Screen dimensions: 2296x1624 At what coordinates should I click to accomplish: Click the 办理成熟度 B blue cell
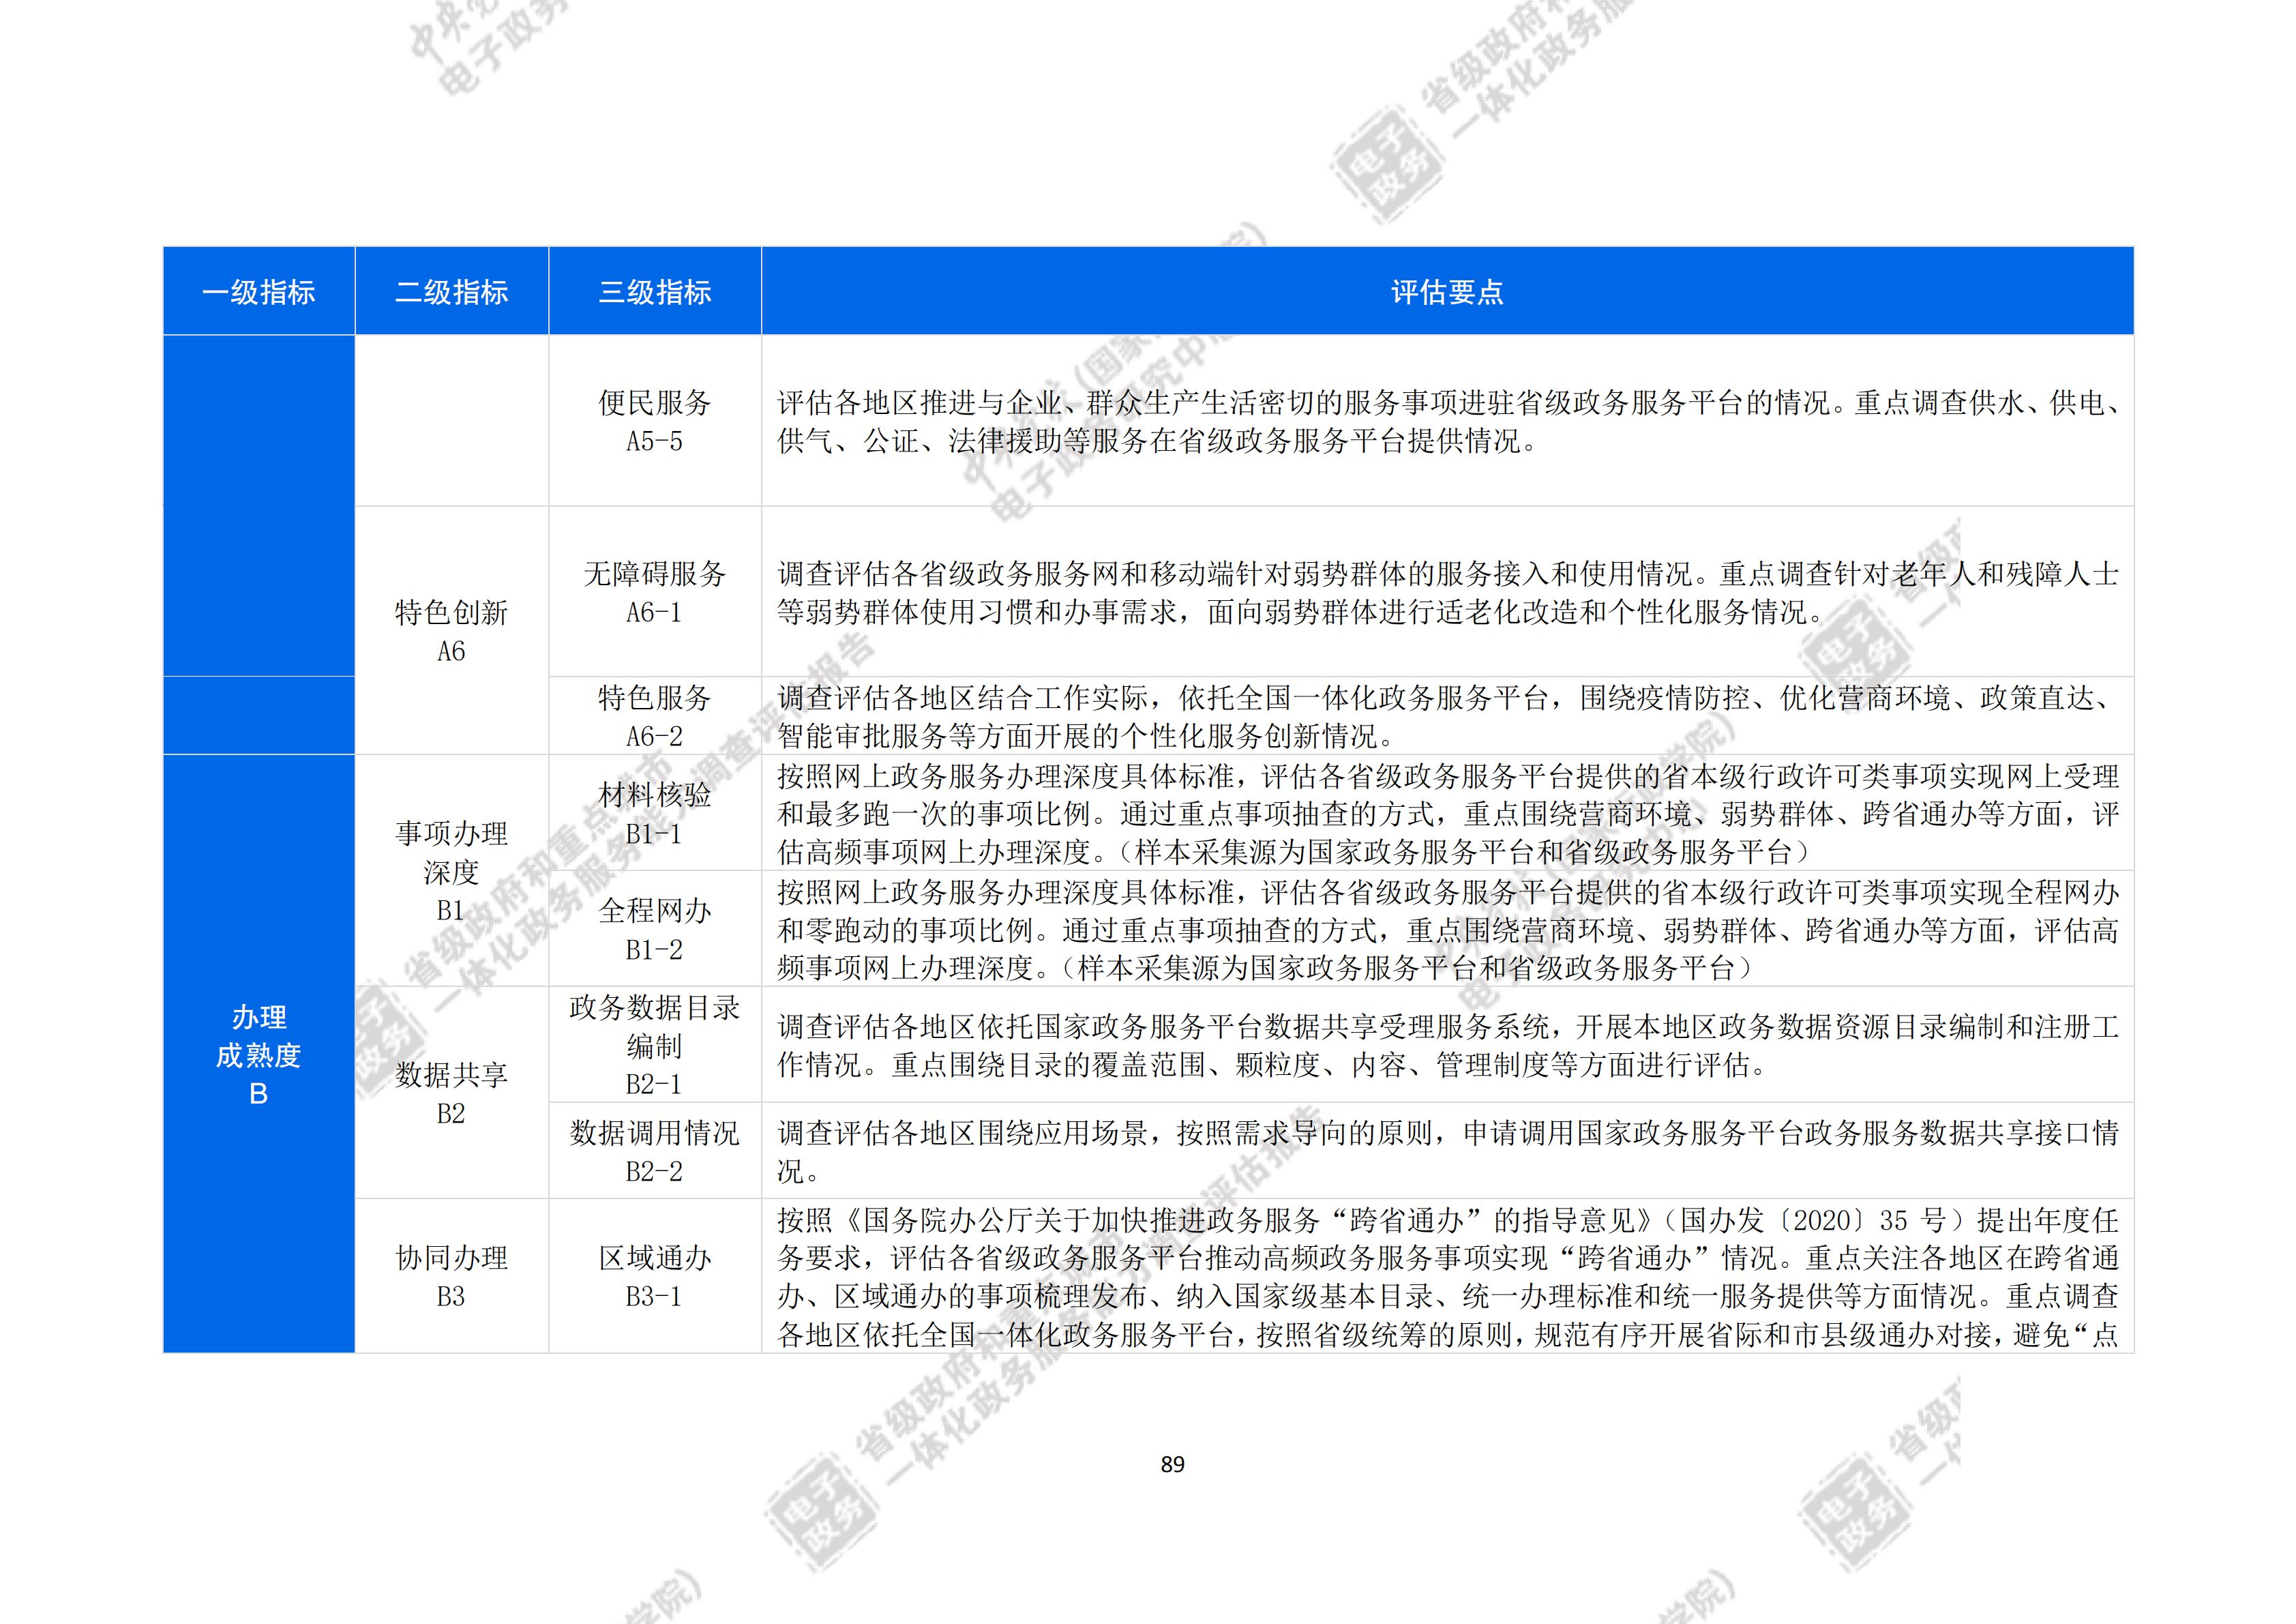[258, 1054]
